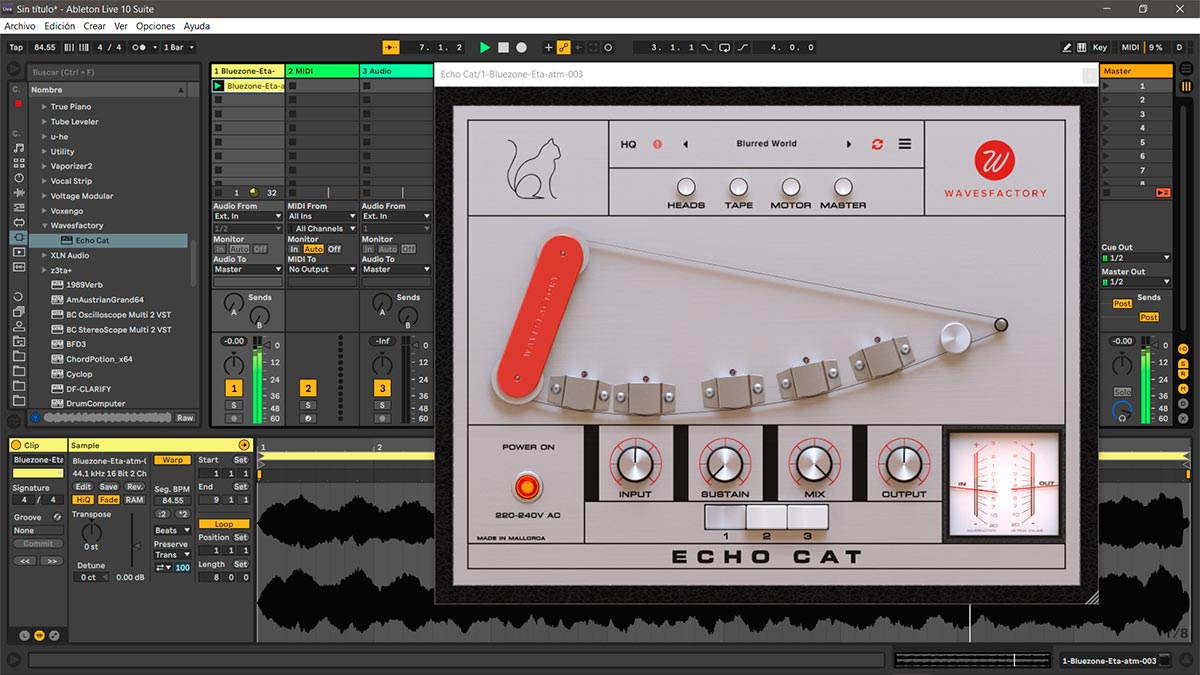Click the Echo Cat INPUT knob
This screenshot has width=1200, height=675.
coord(635,463)
